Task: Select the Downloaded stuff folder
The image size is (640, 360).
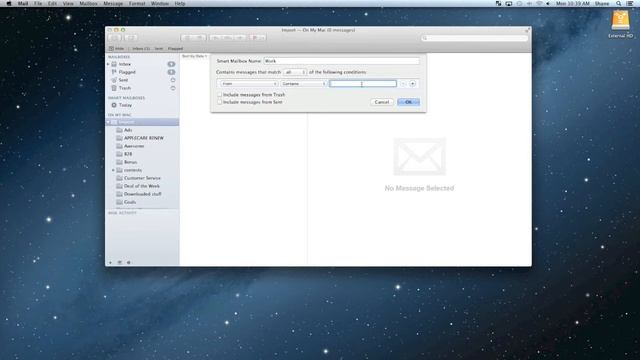Action: (142, 194)
